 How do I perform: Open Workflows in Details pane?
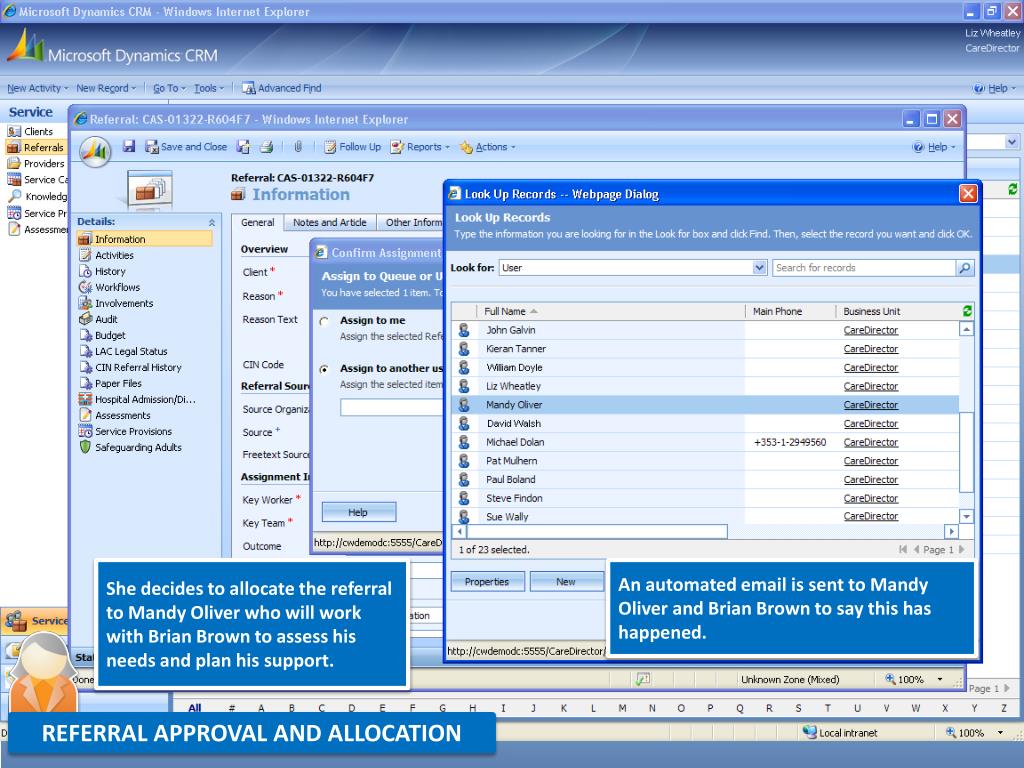click(110, 287)
